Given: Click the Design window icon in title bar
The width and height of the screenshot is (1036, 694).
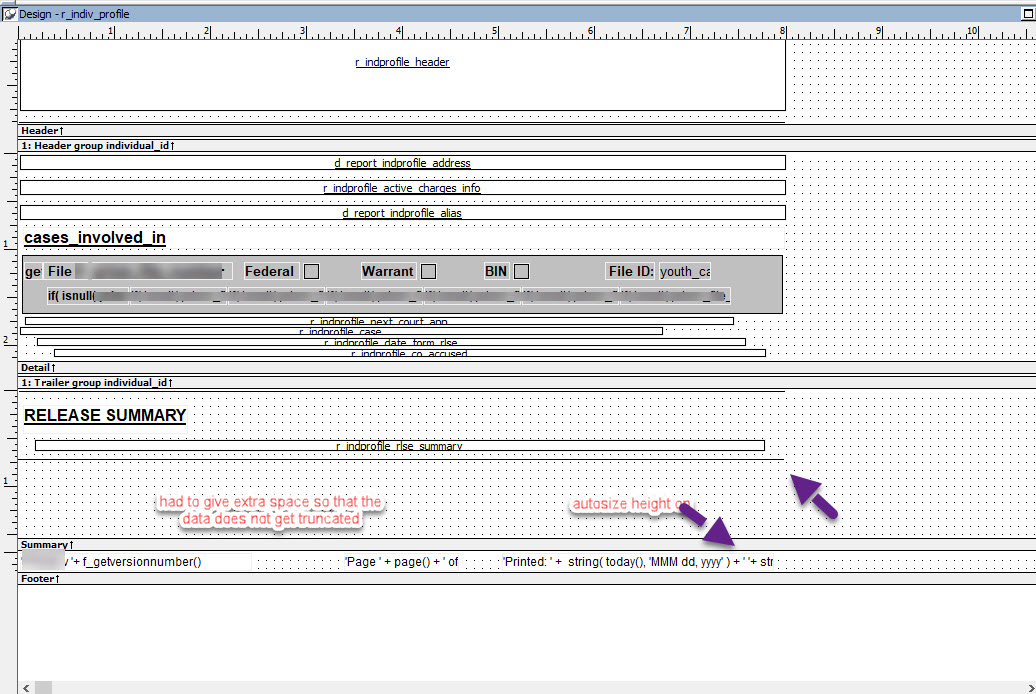Looking at the screenshot, I should (x=9, y=14).
